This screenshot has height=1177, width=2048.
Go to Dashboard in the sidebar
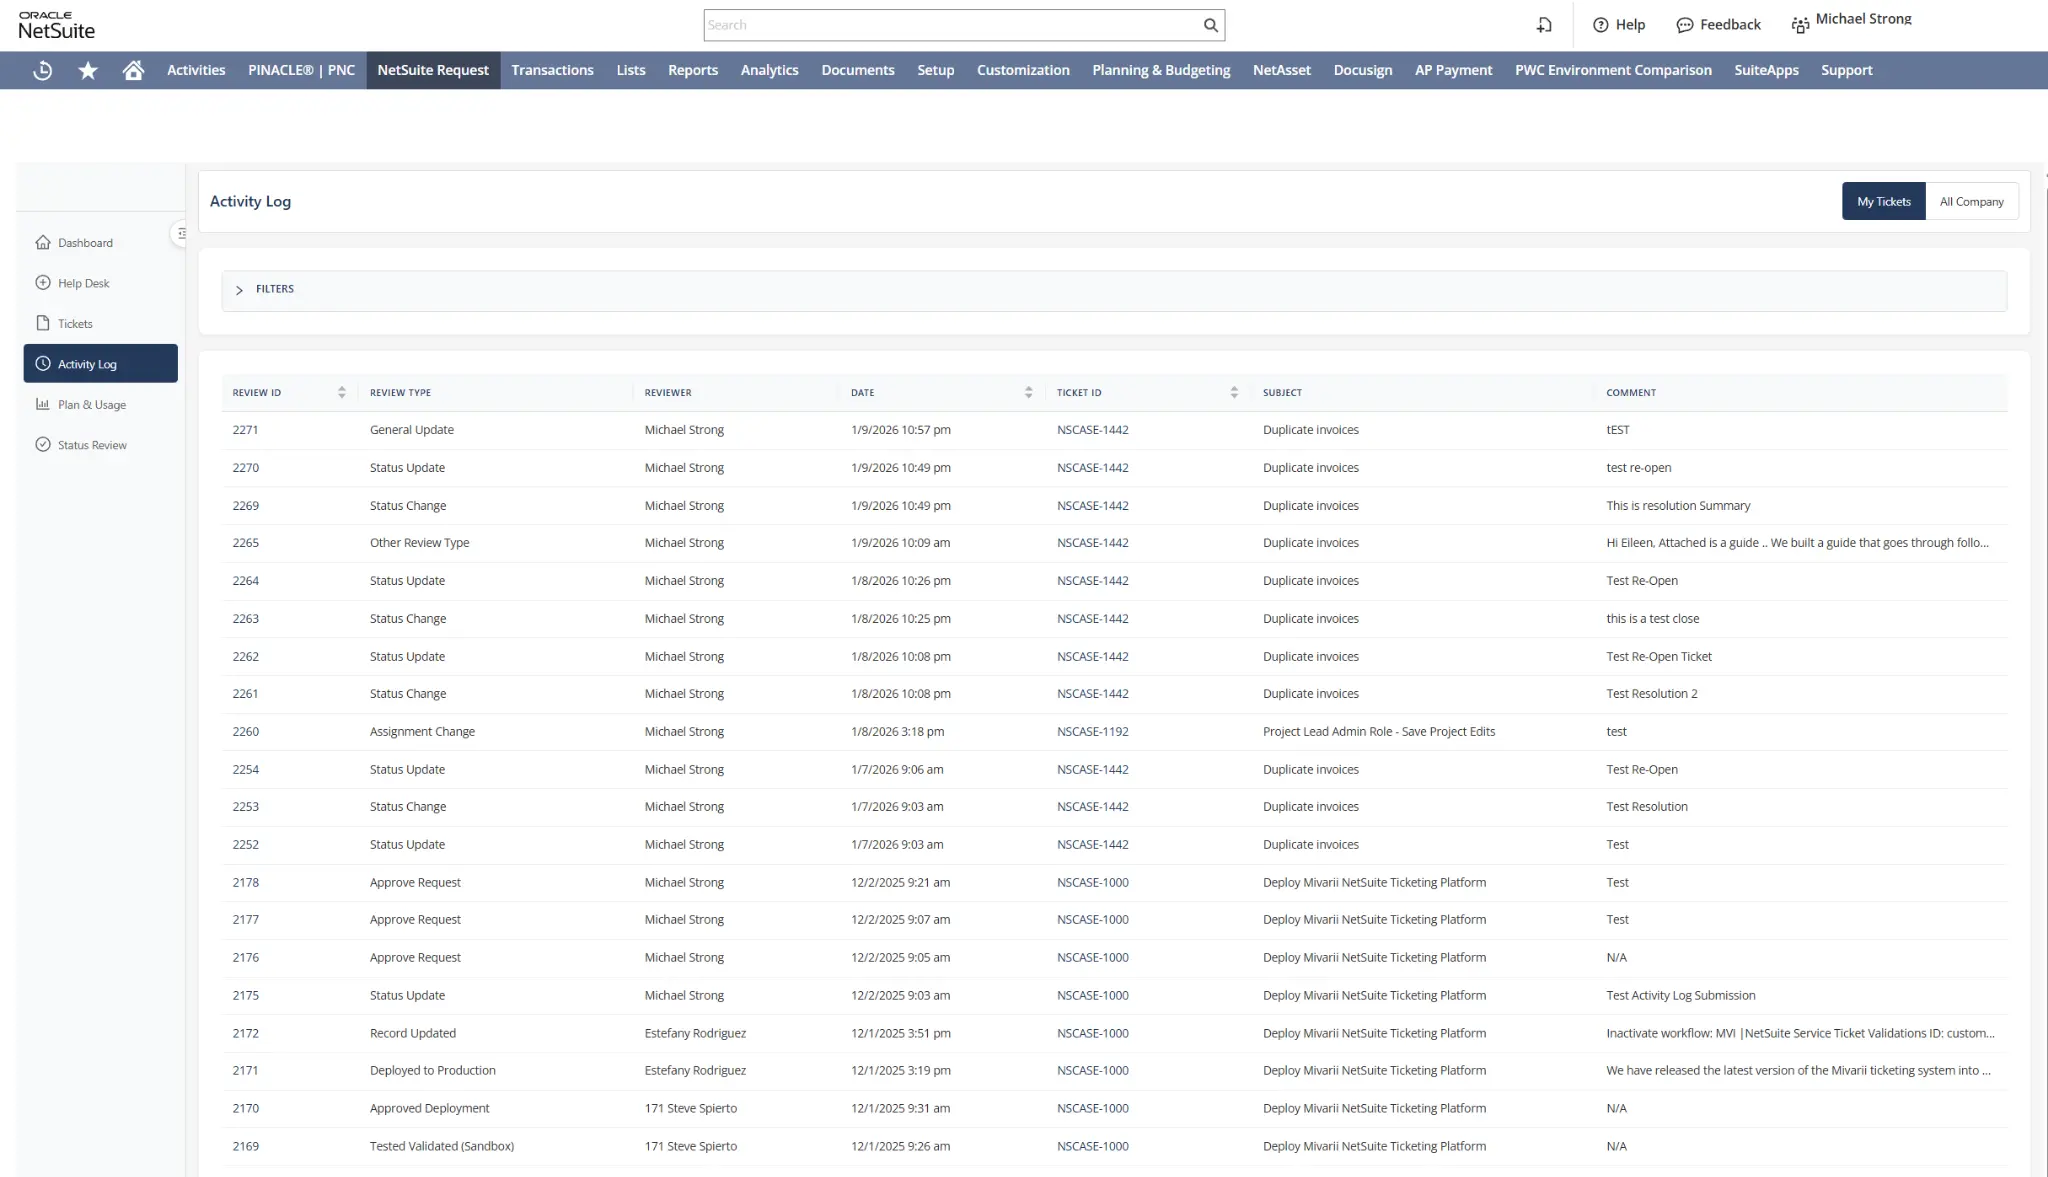click(85, 243)
